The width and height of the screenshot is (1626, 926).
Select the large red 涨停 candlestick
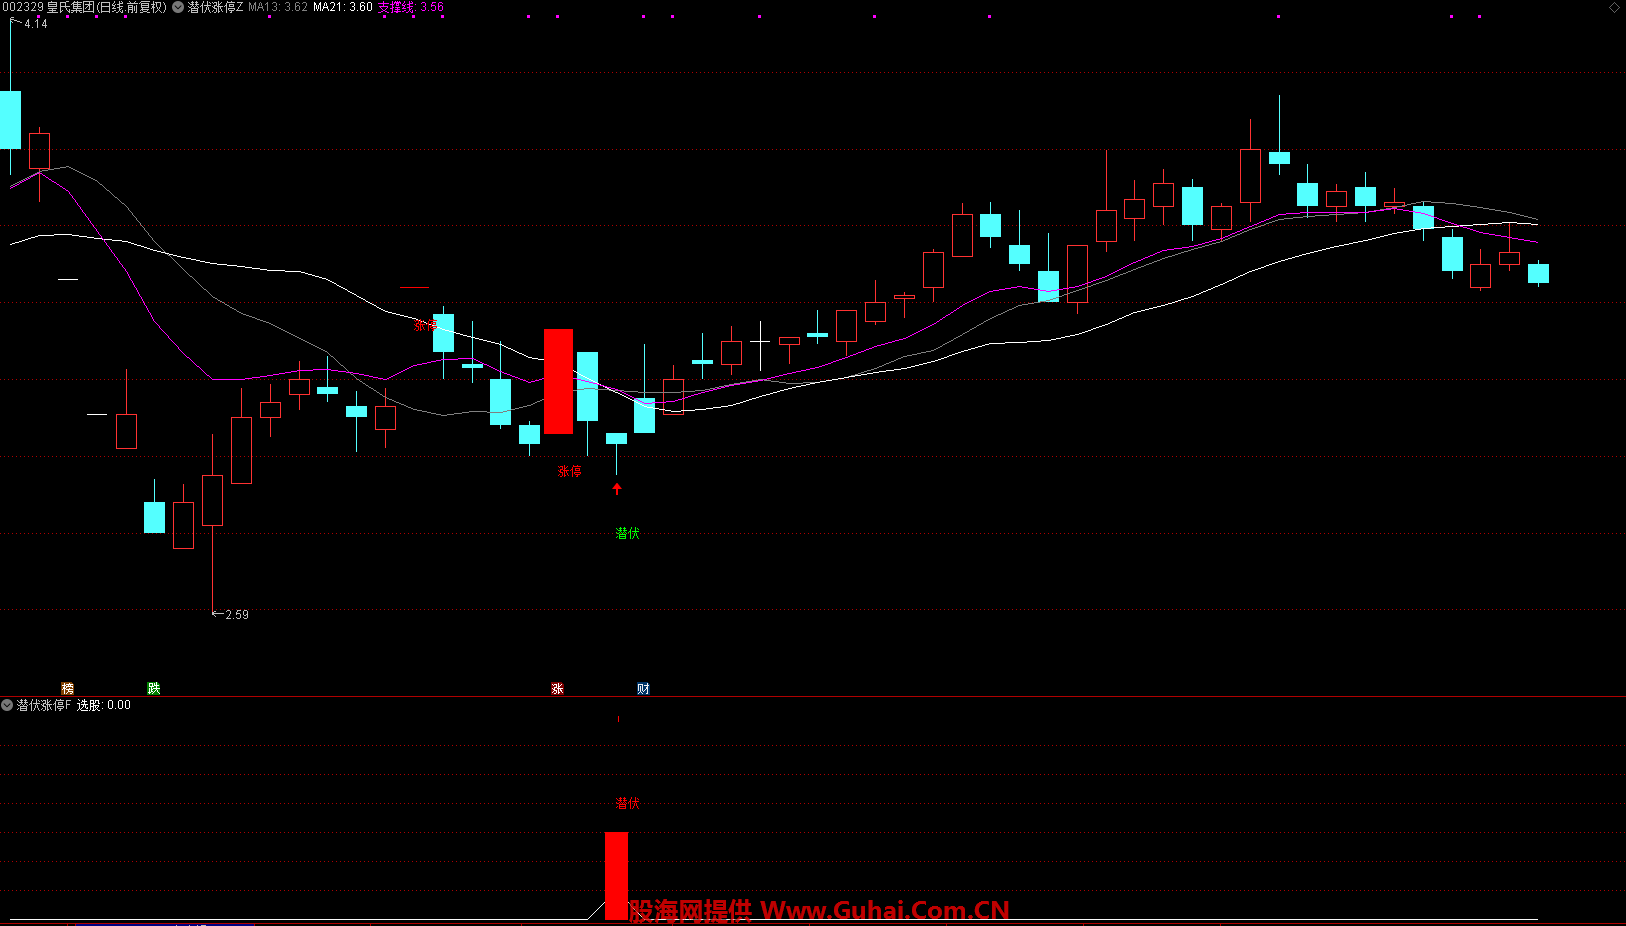coord(558,381)
